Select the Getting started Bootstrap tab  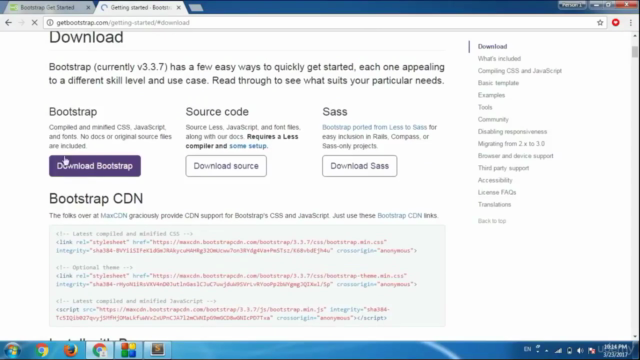139,7
